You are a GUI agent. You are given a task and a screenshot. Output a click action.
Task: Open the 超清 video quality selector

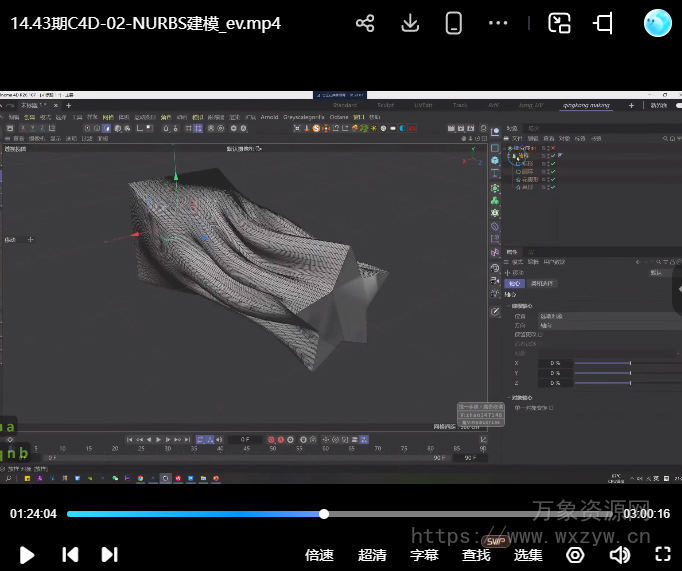pyautogui.click(x=372, y=555)
